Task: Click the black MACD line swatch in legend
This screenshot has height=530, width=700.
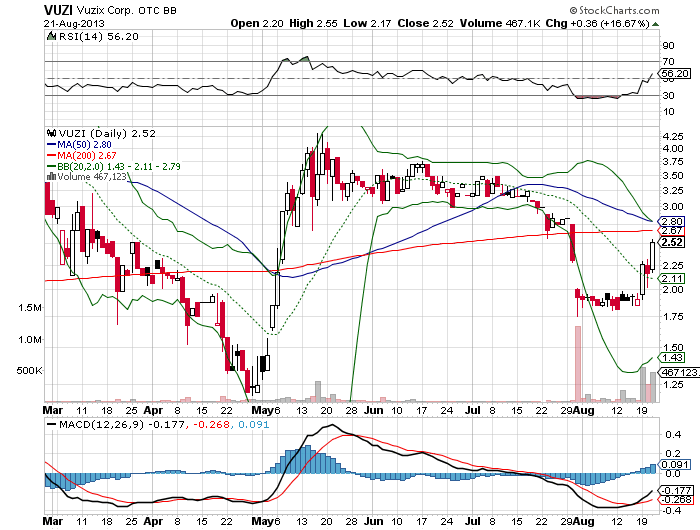Action: [52, 425]
